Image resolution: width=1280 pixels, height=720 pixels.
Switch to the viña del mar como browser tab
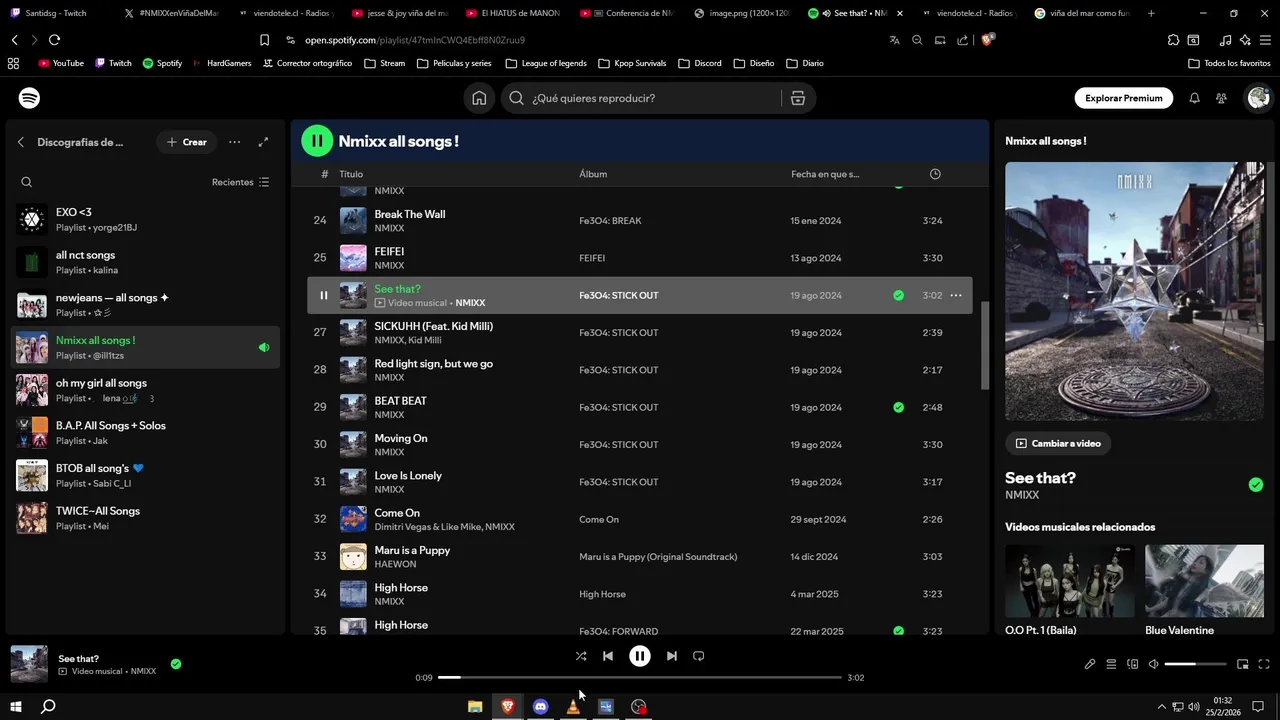[x=1081, y=13]
